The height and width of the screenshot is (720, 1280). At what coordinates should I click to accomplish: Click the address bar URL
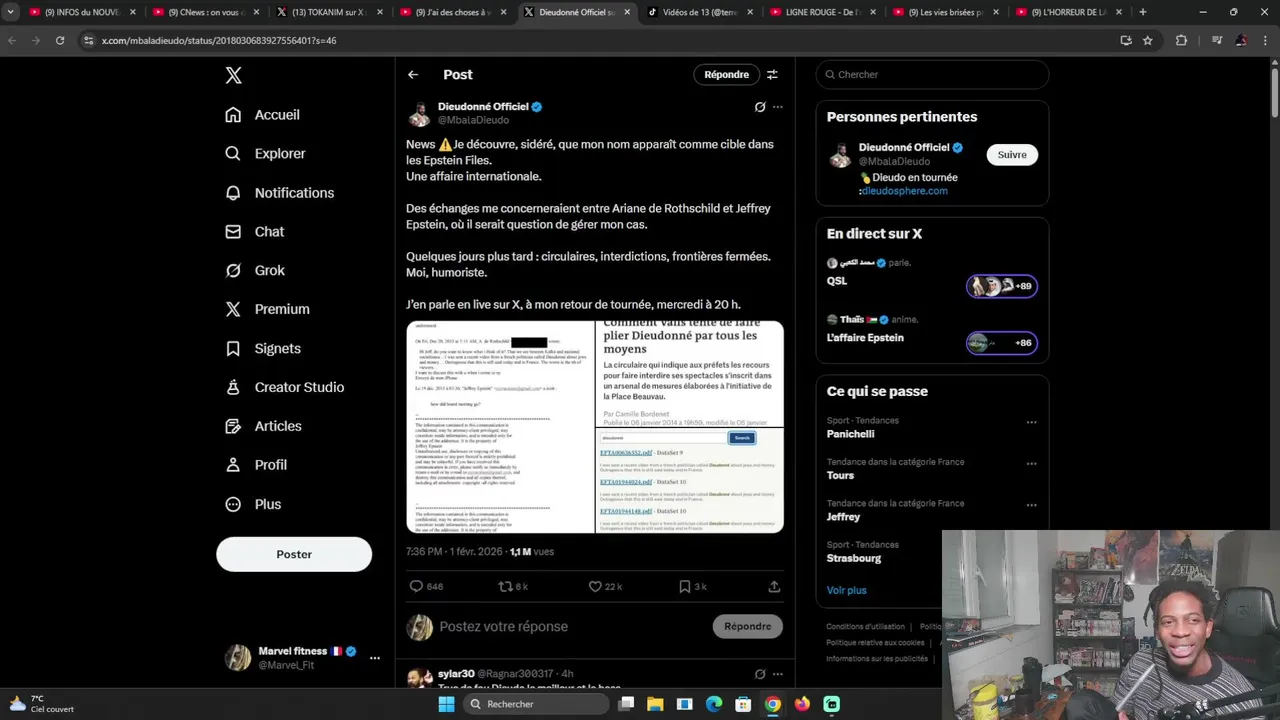219,41
